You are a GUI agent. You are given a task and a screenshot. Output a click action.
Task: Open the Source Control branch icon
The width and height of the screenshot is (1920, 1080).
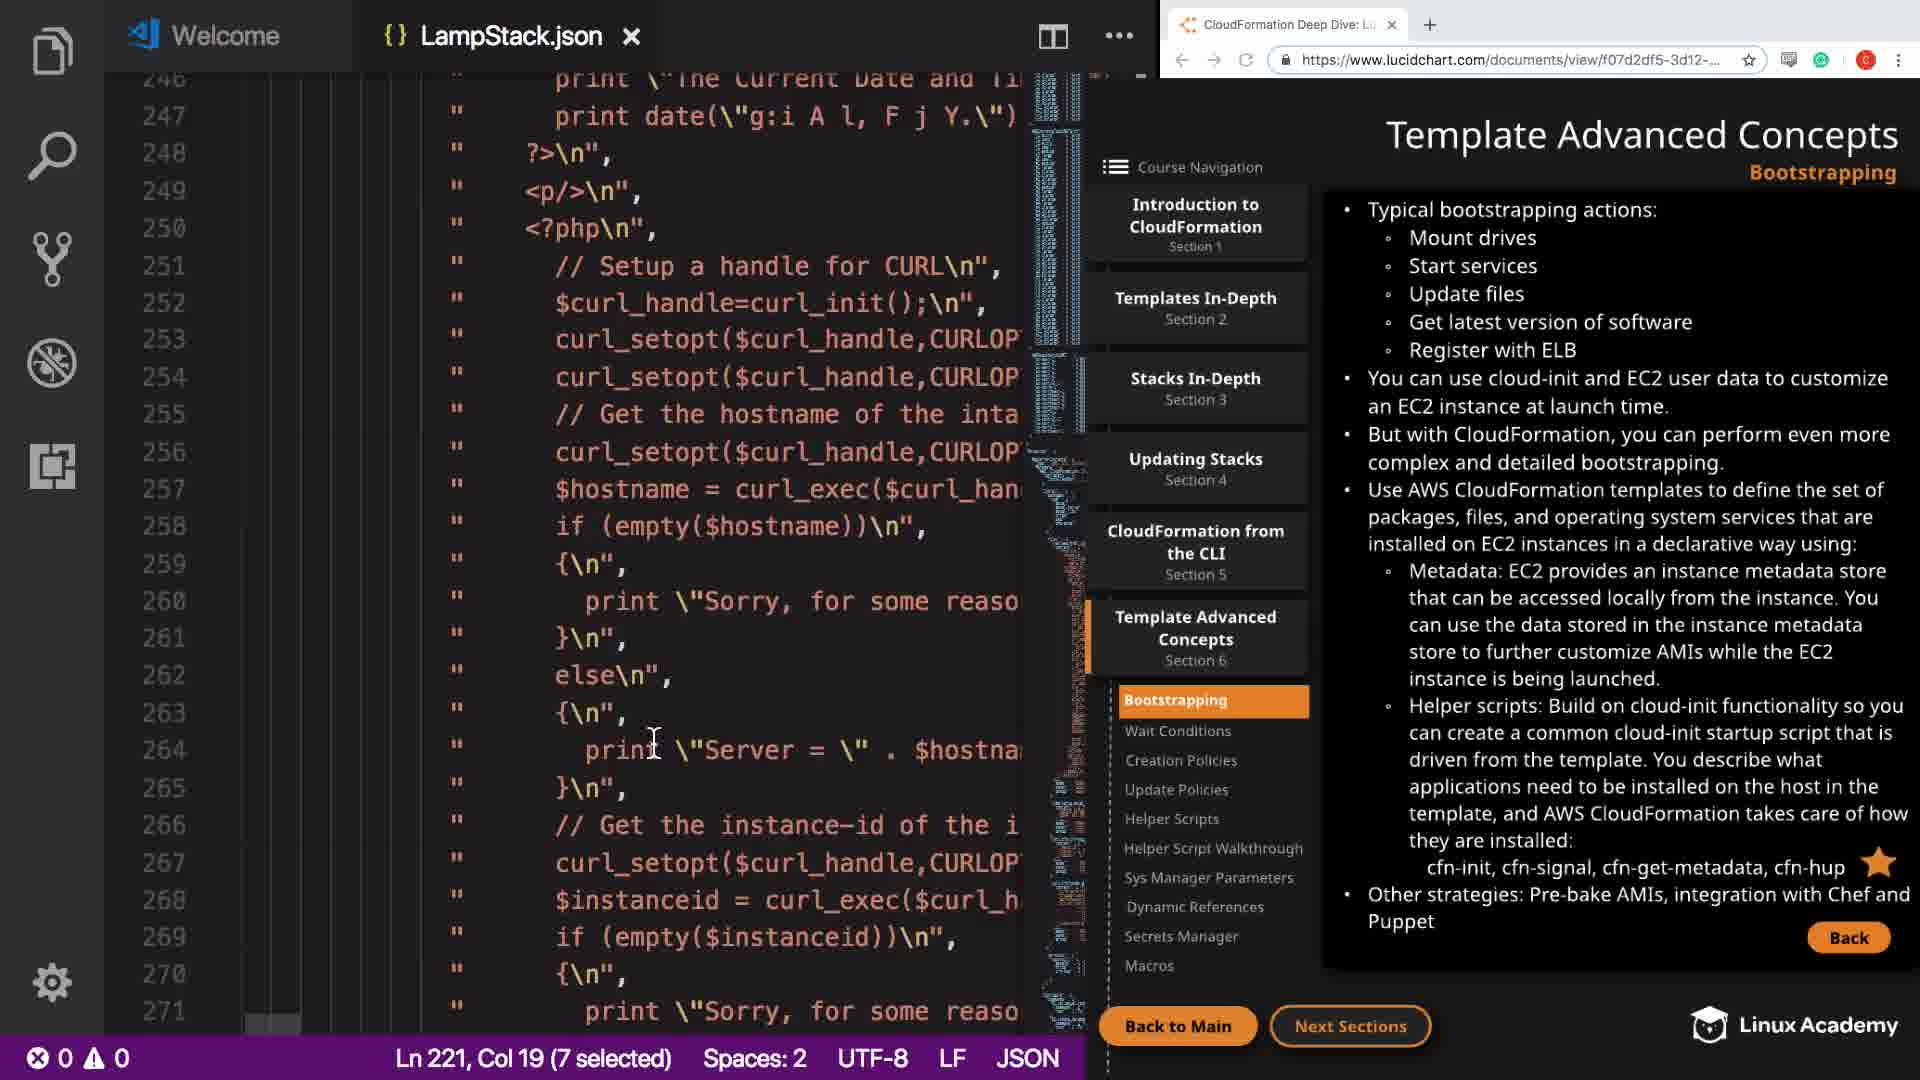coord(52,259)
